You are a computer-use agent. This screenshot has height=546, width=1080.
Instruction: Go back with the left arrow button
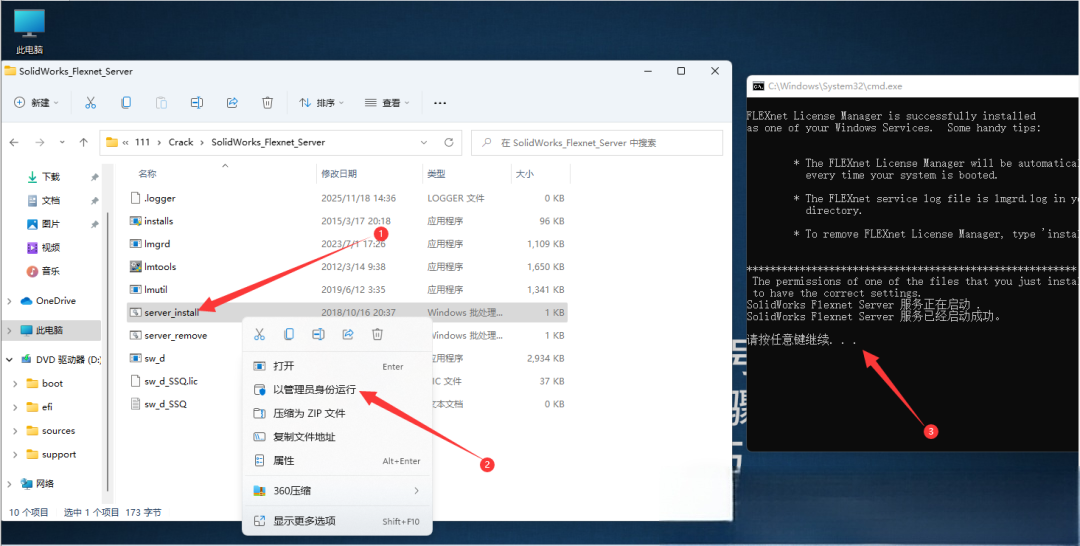click(x=14, y=143)
